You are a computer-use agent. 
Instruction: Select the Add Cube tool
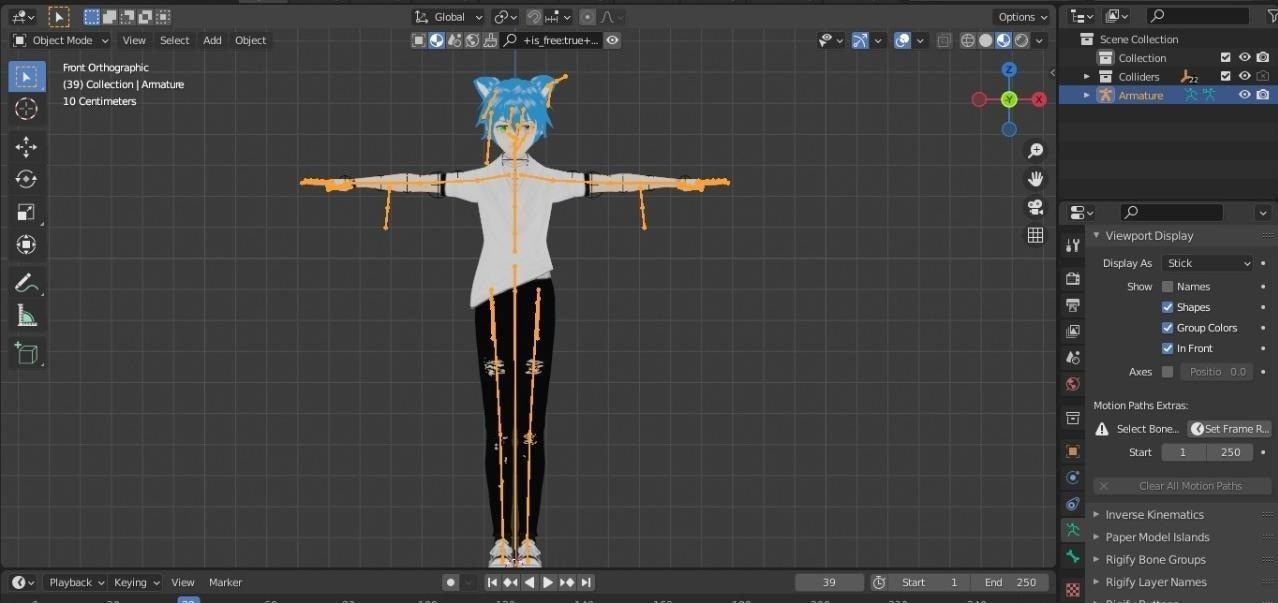27,353
